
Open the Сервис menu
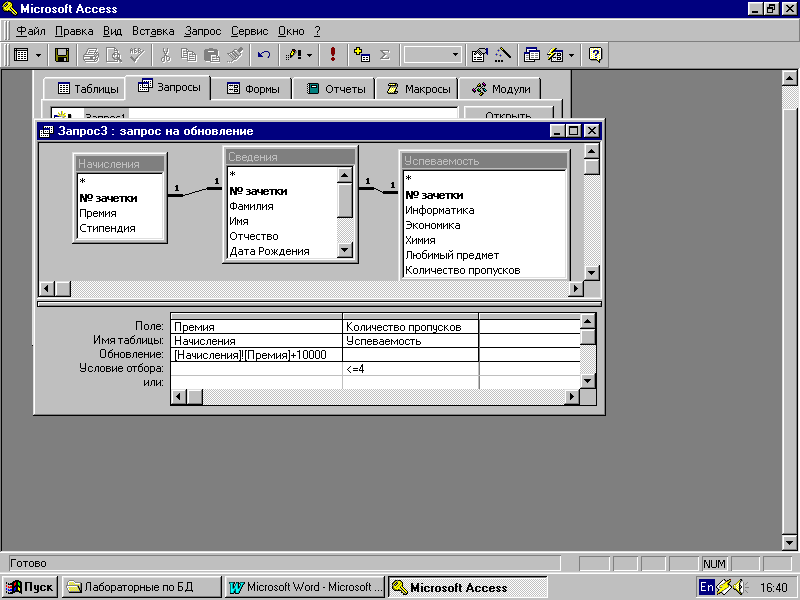coord(249,31)
